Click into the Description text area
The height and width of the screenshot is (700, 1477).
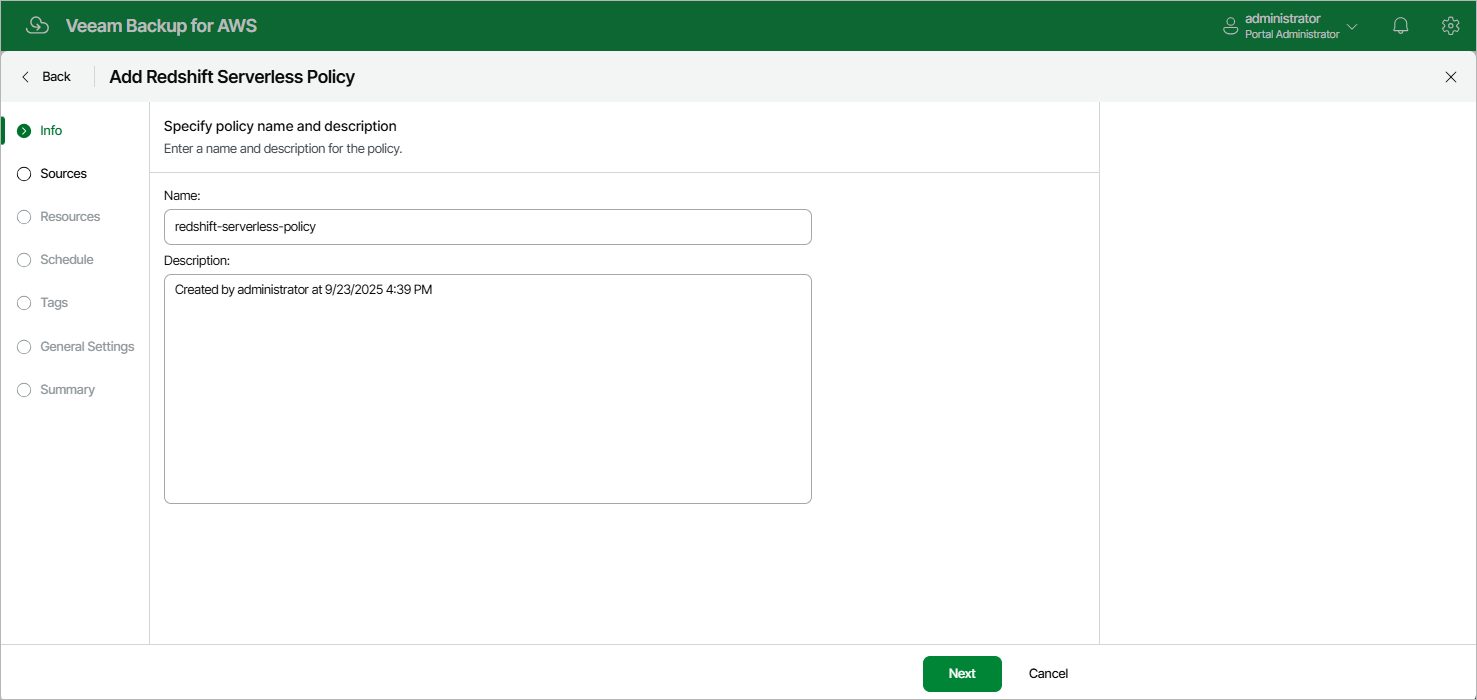488,389
